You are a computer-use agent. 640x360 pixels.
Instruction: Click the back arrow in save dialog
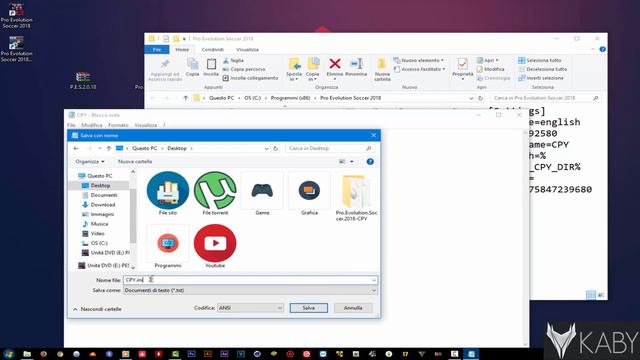(x=76, y=148)
